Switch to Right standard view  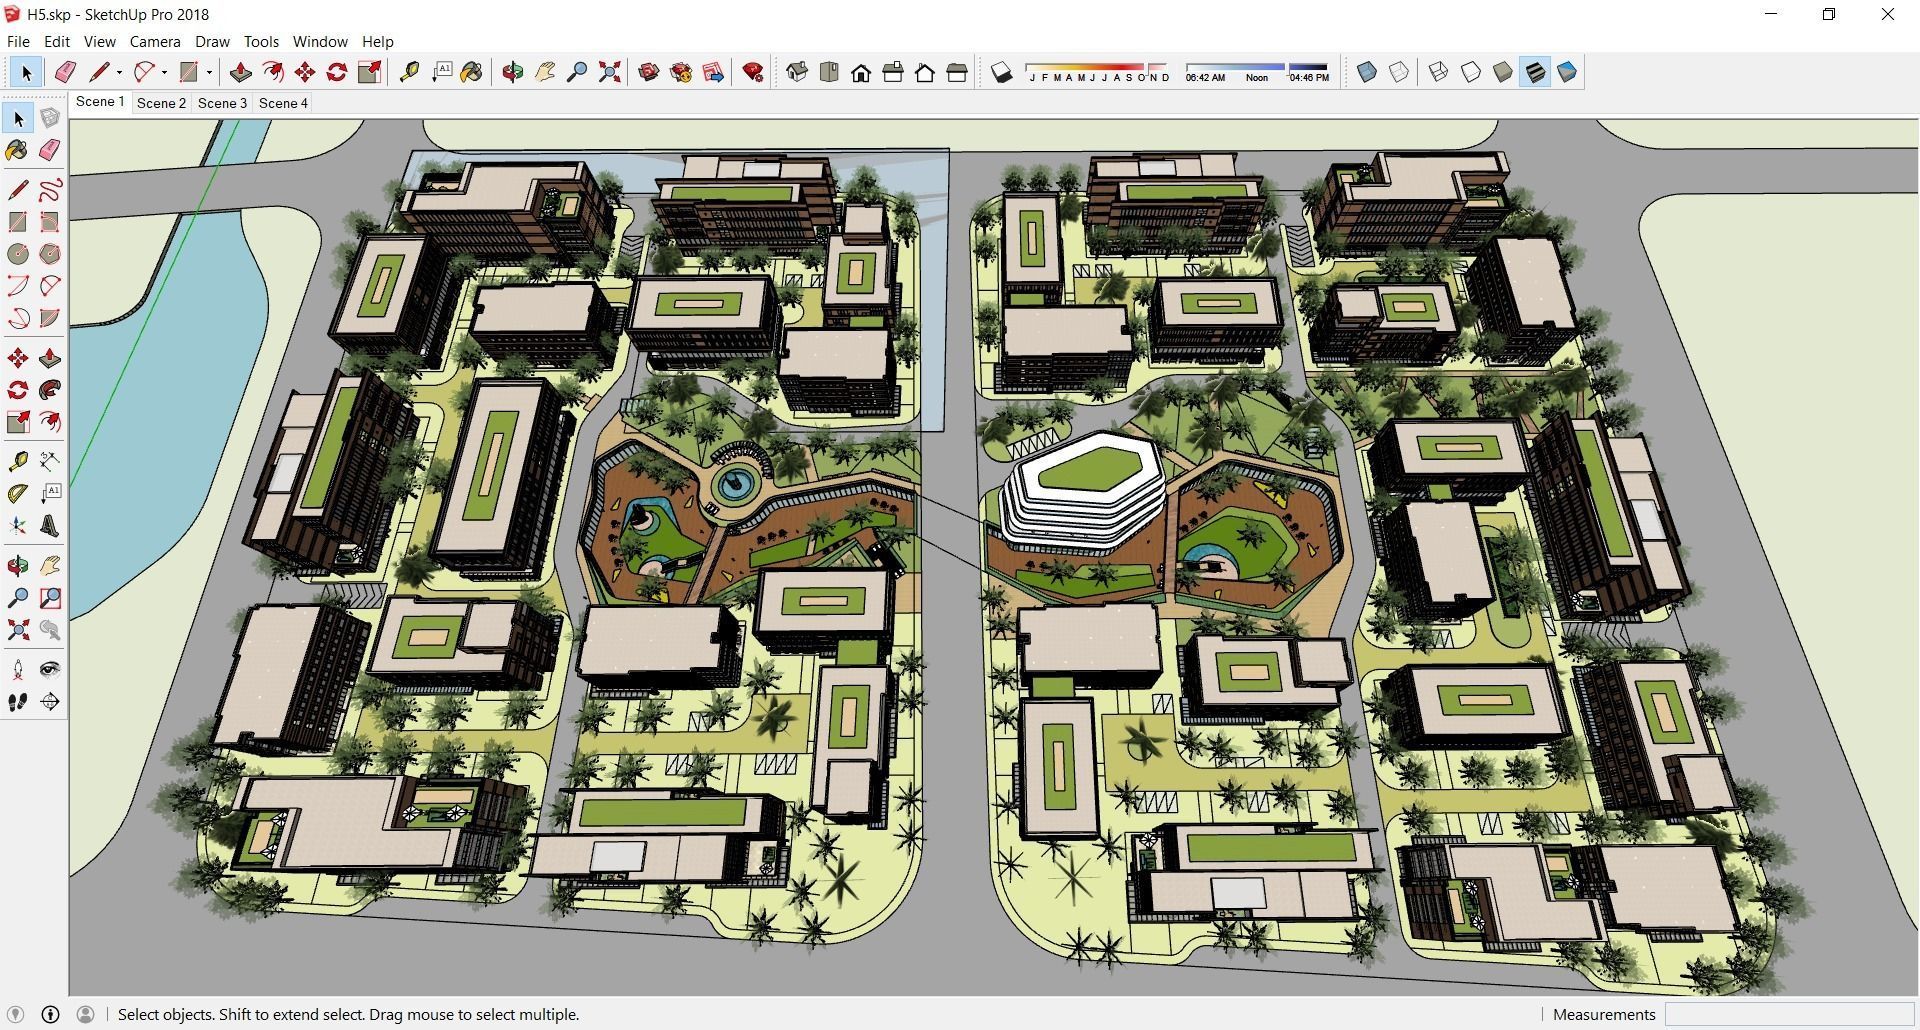click(893, 72)
